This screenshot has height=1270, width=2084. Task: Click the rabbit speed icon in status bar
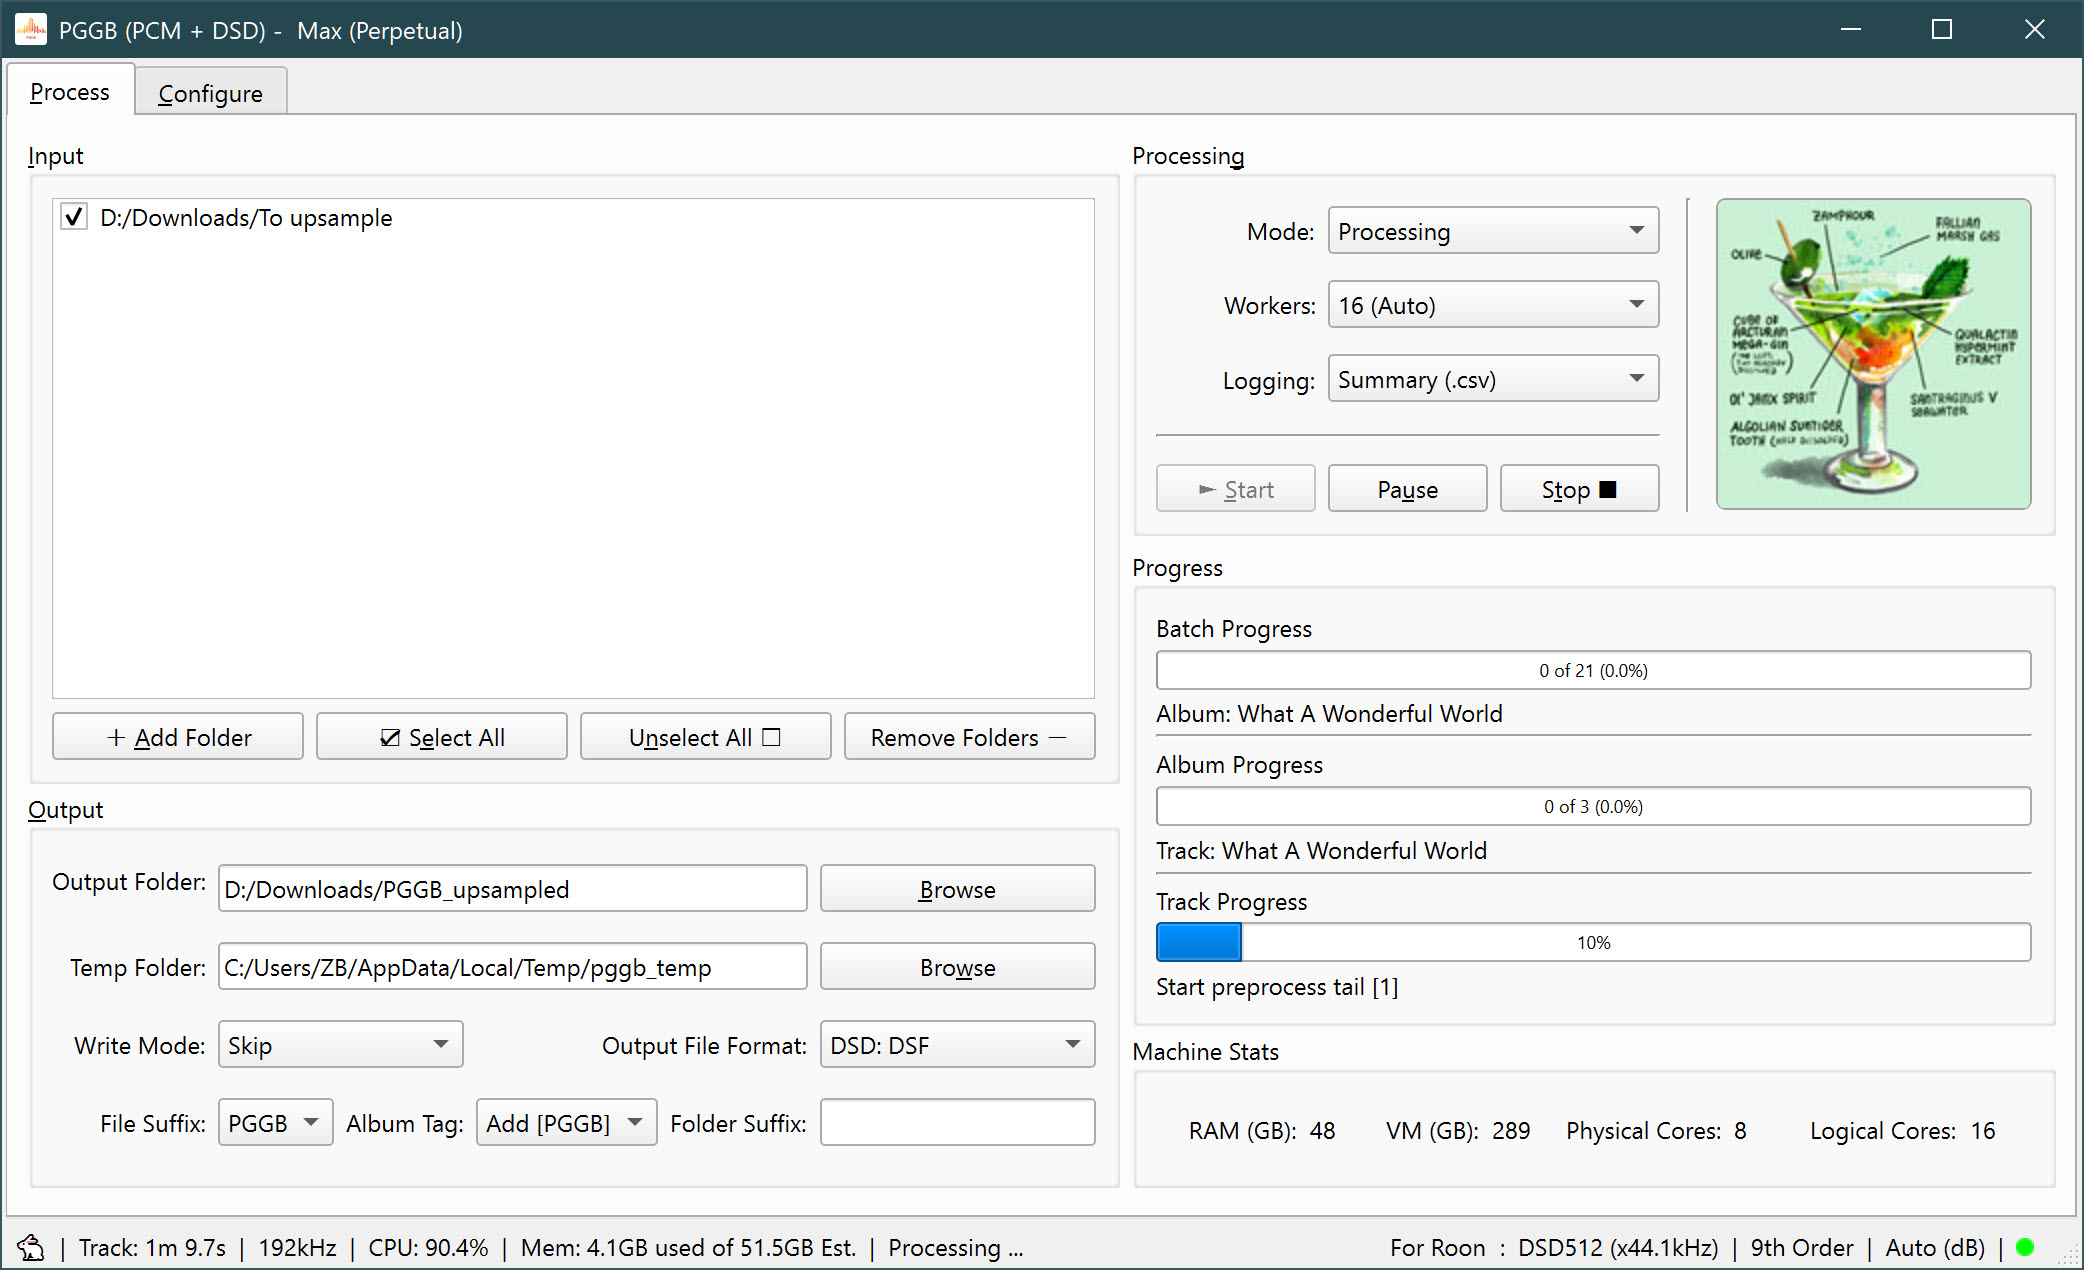[31, 1248]
